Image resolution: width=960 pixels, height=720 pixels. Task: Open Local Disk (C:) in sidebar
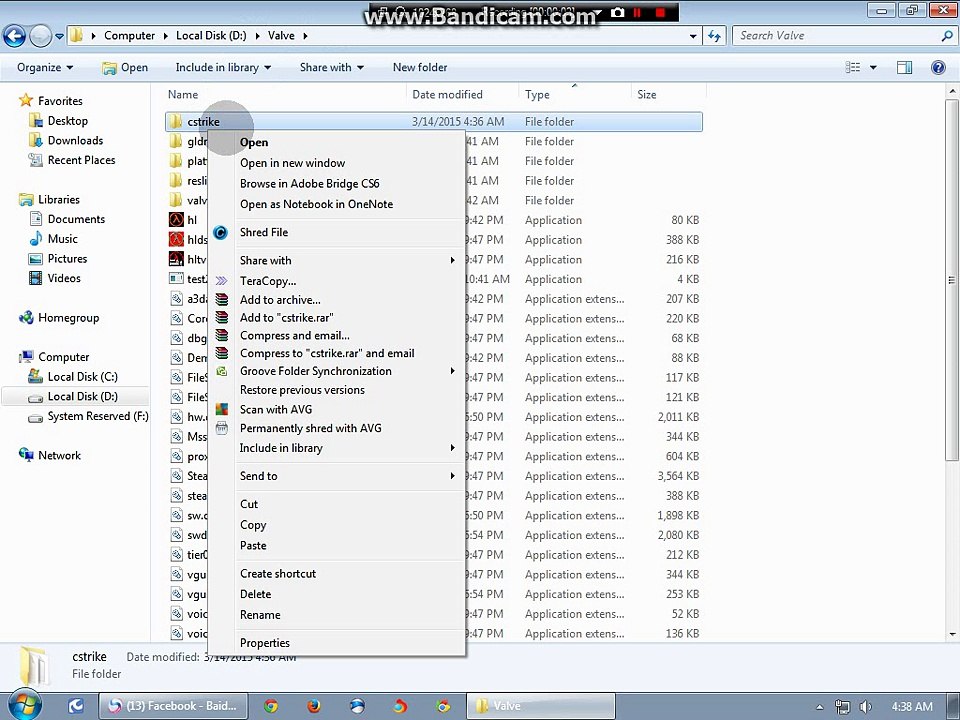82,377
